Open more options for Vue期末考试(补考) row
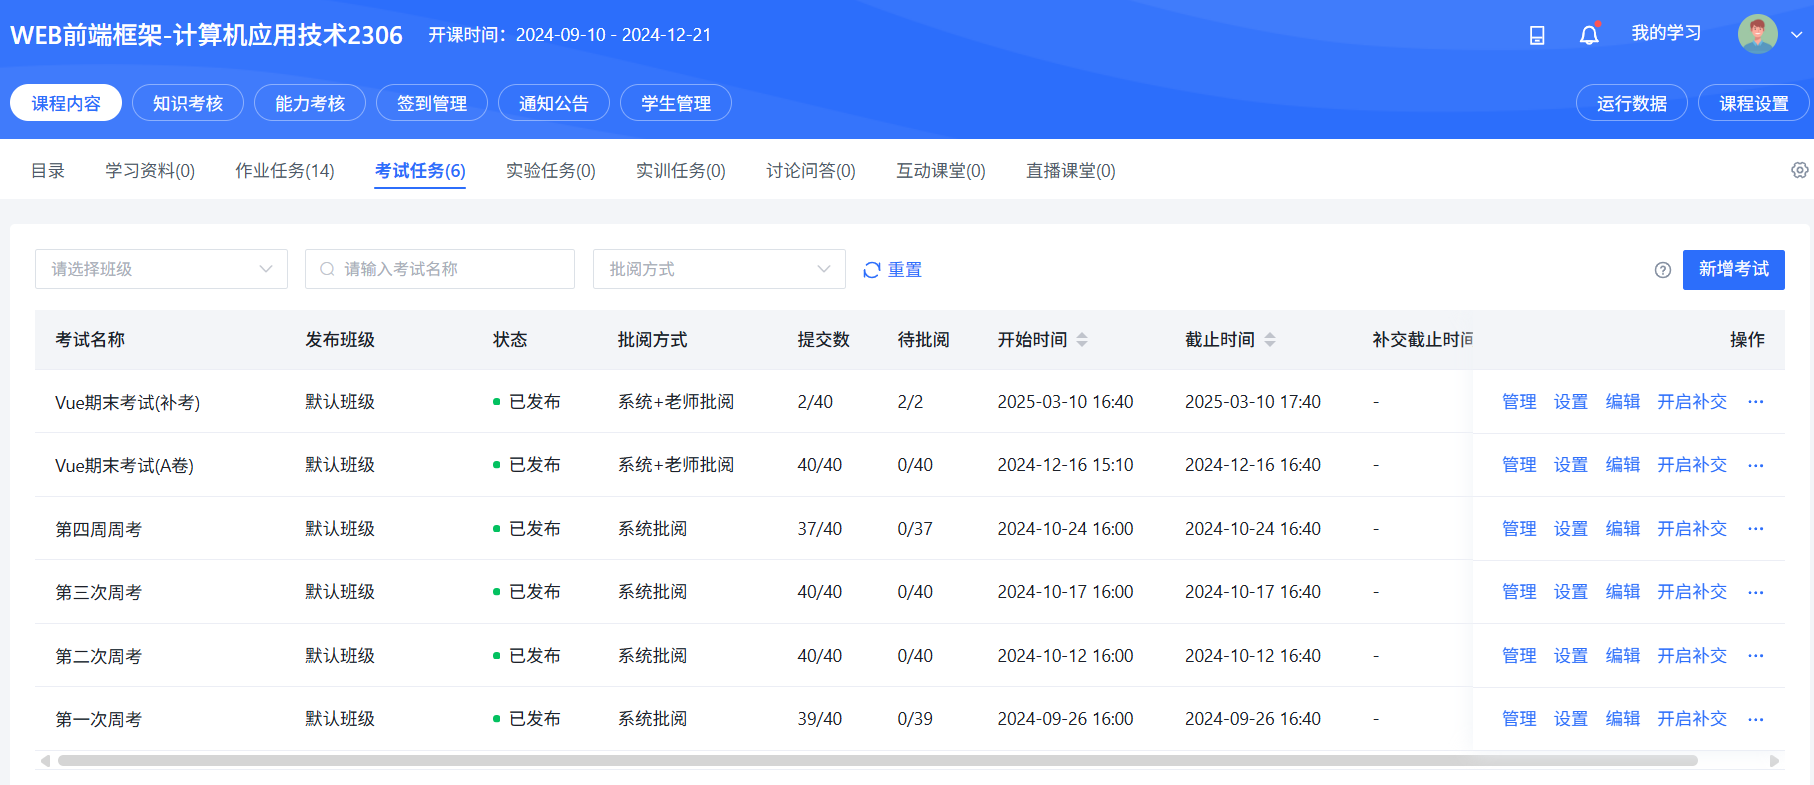Viewport: 1814px width, 785px height. [x=1756, y=402]
